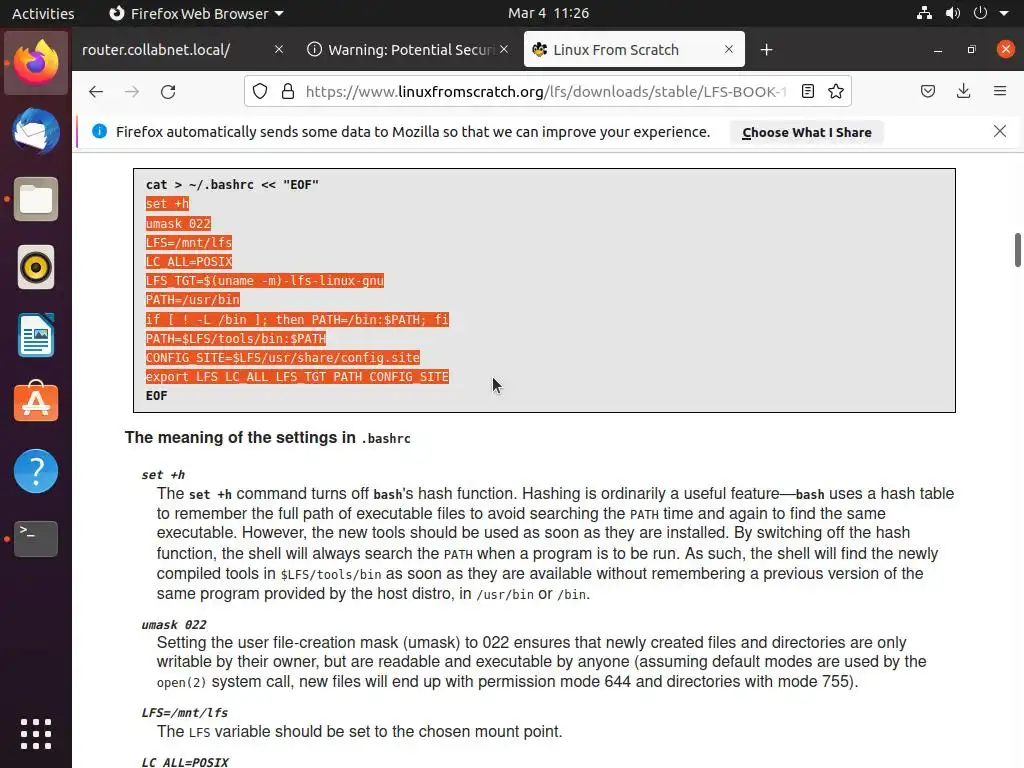Go back to the previous page
Viewport: 1024px width, 768px height.
point(96,91)
